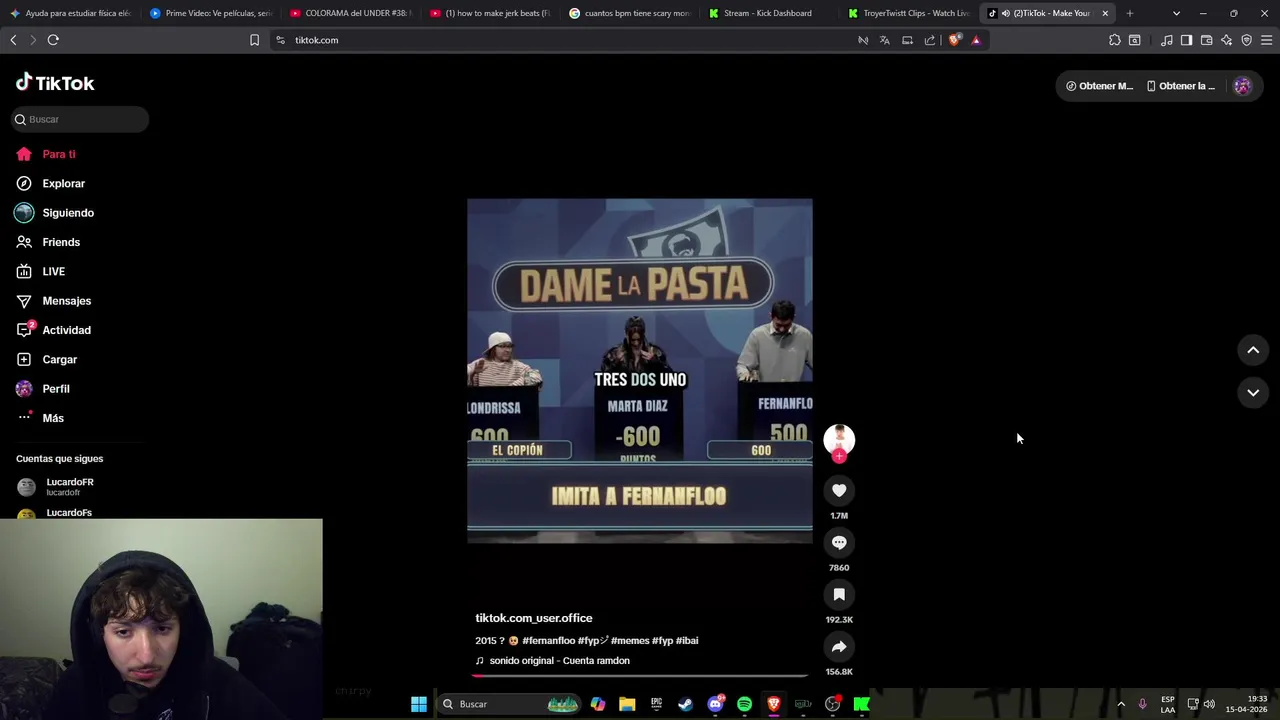Like the video with the heart icon
The width and height of the screenshot is (1280, 720).
[839, 490]
